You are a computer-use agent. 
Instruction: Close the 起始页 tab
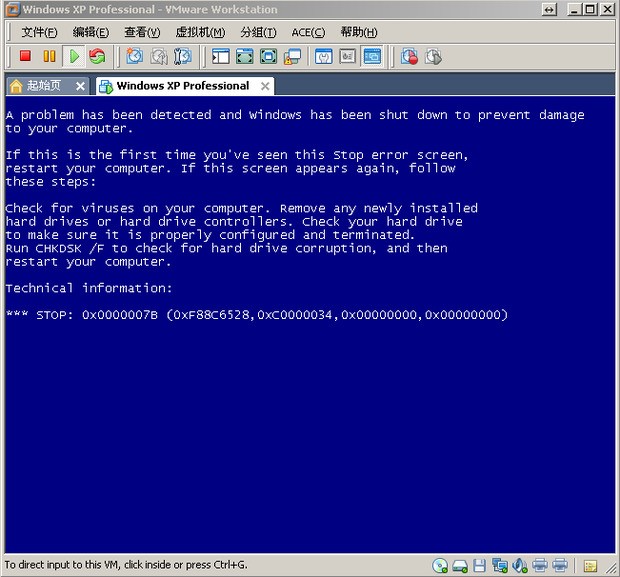pos(80,86)
